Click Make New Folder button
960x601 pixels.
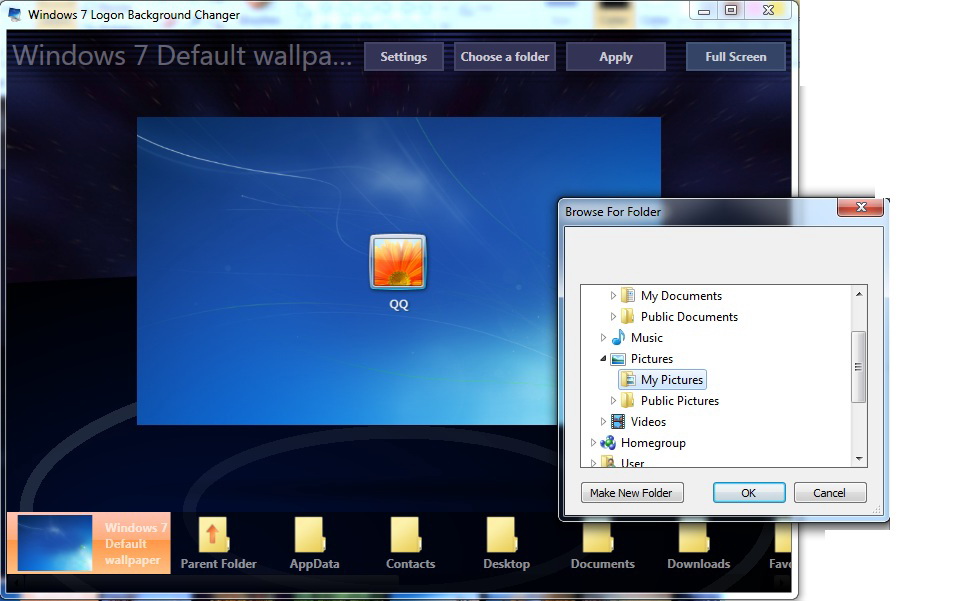[x=632, y=493]
